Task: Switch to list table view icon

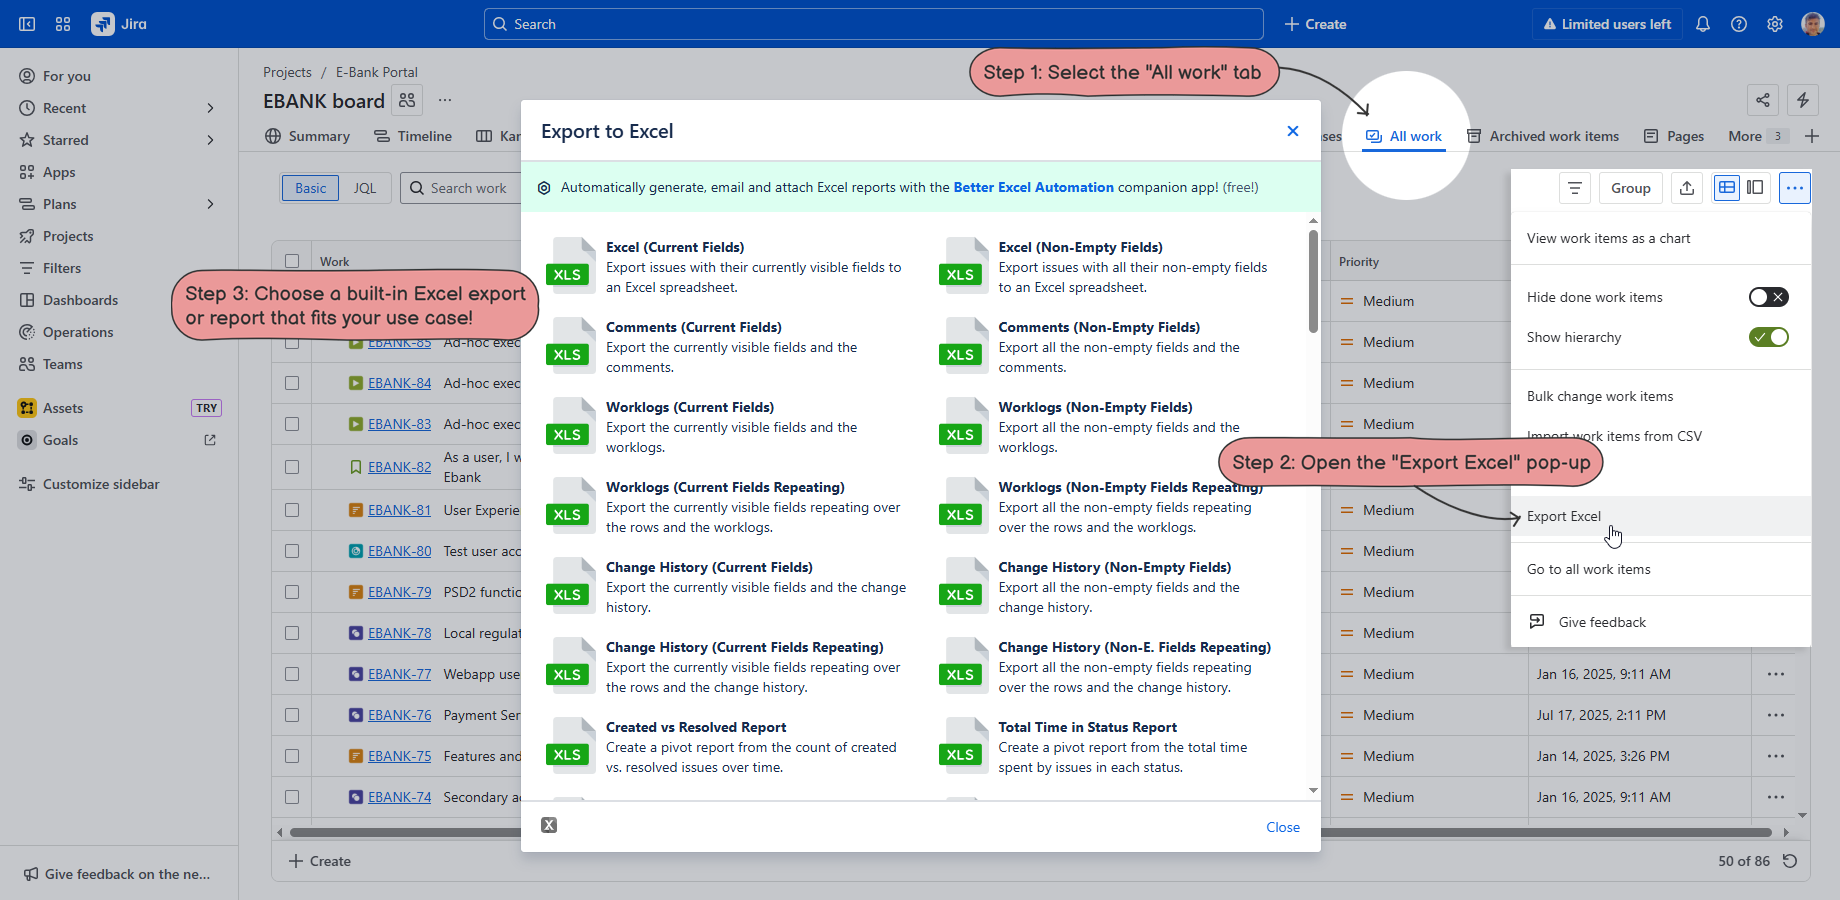Action: point(1727,188)
